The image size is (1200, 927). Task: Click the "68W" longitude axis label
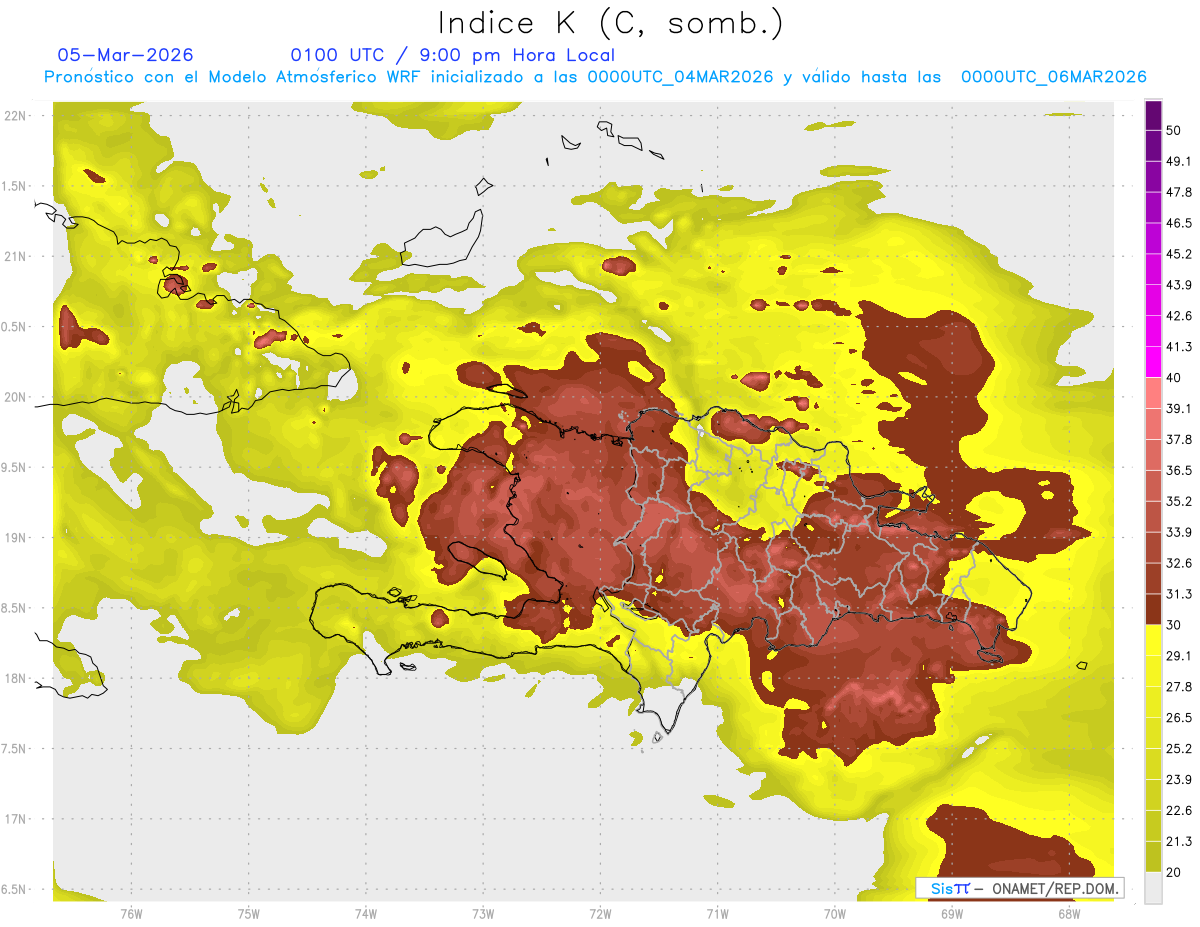pyautogui.click(x=1068, y=913)
